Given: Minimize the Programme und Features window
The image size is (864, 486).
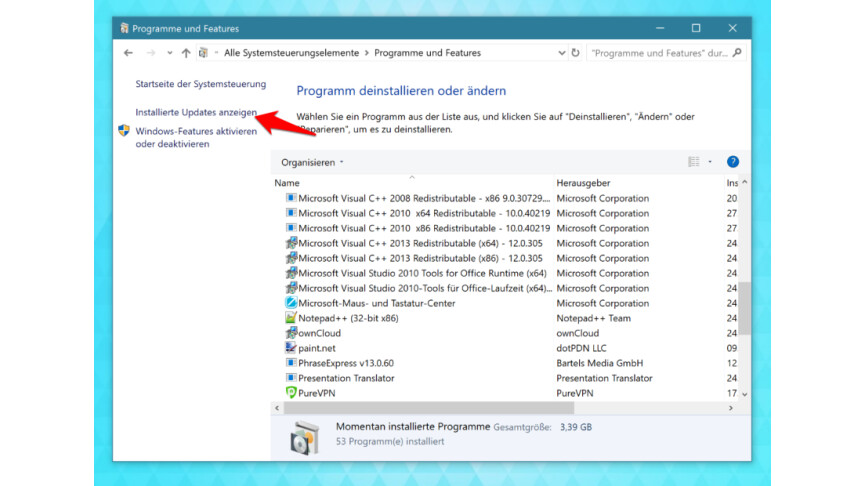Looking at the screenshot, I should [x=660, y=28].
